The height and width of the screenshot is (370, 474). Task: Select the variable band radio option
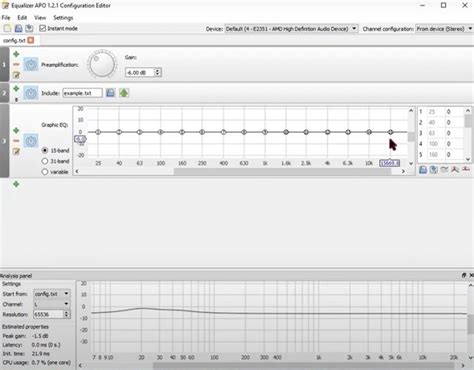(x=45, y=172)
